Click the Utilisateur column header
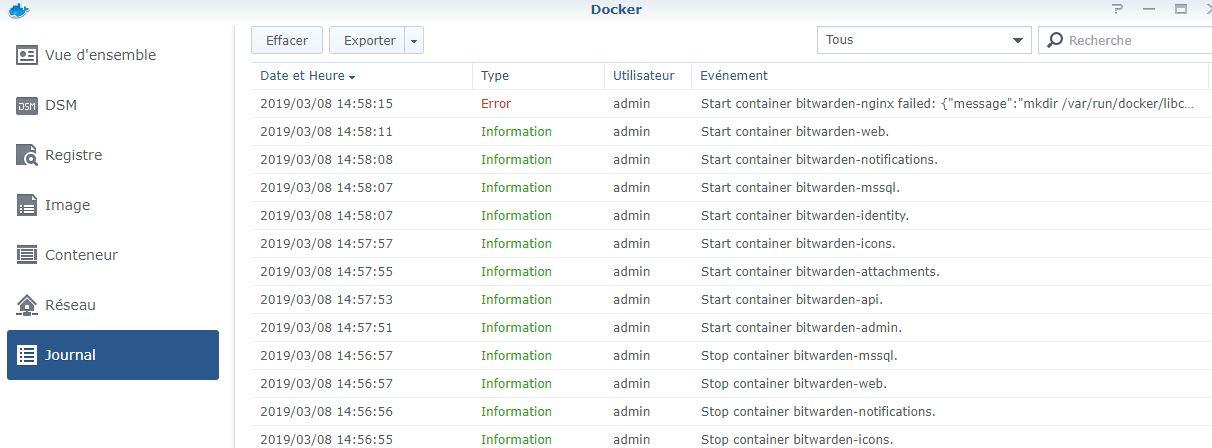The image size is (1212, 448). (644, 76)
